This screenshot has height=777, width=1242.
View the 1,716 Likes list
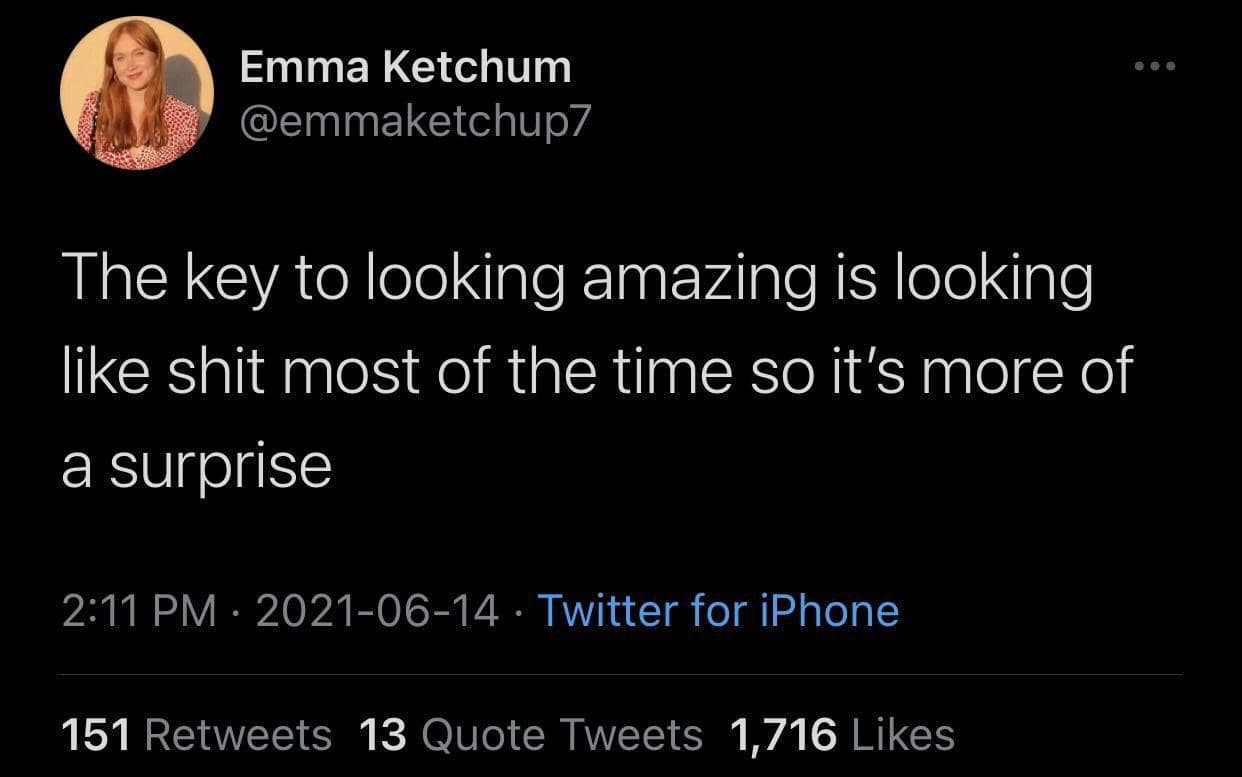[x=838, y=733]
